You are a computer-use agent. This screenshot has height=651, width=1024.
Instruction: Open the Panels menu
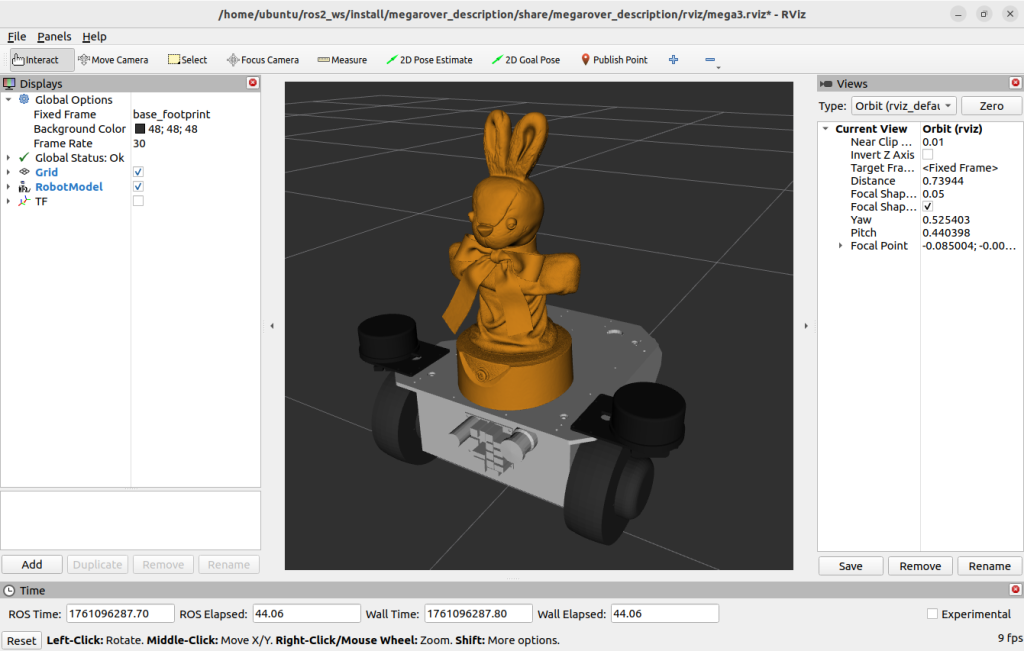click(x=54, y=37)
